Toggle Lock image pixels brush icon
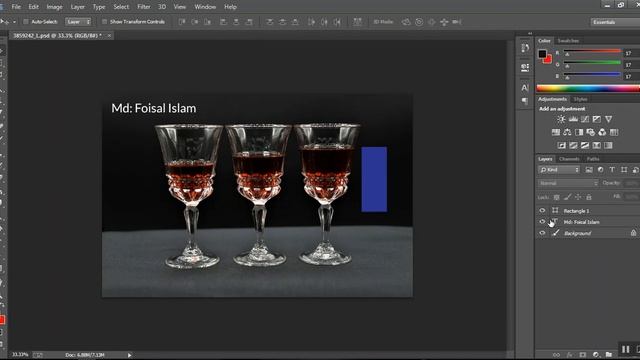640x360 pixels. tap(567, 197)
